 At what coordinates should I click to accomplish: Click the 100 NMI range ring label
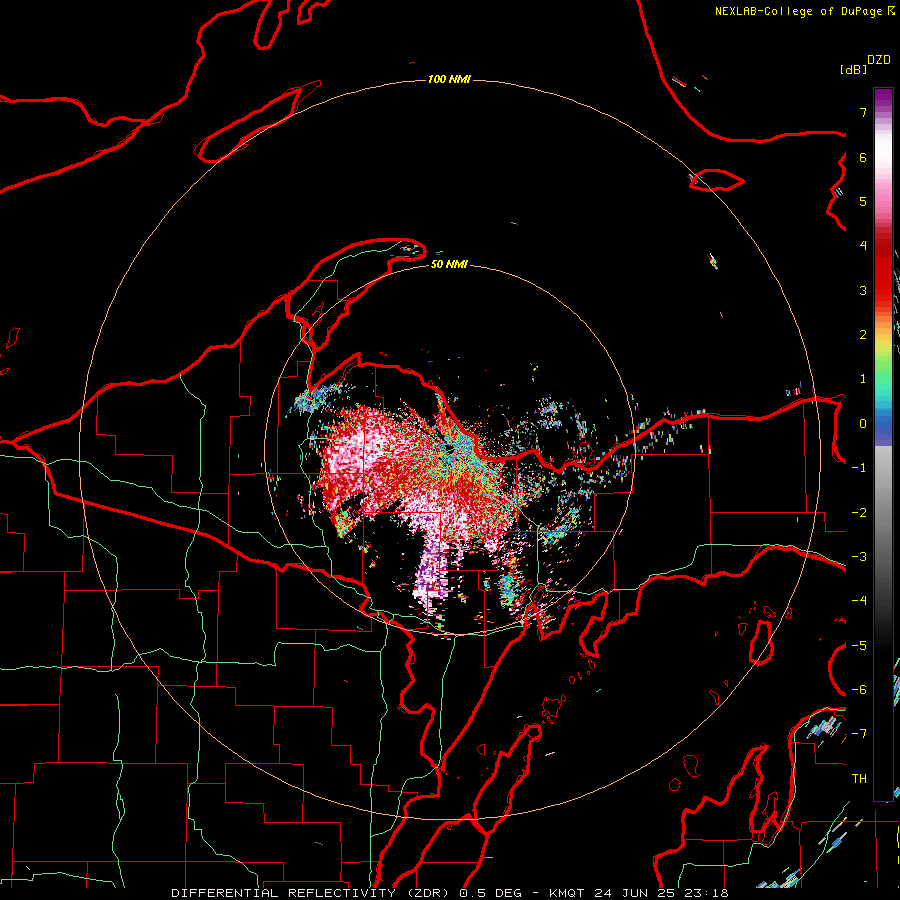pyautogui.click(x=449, y=79)
